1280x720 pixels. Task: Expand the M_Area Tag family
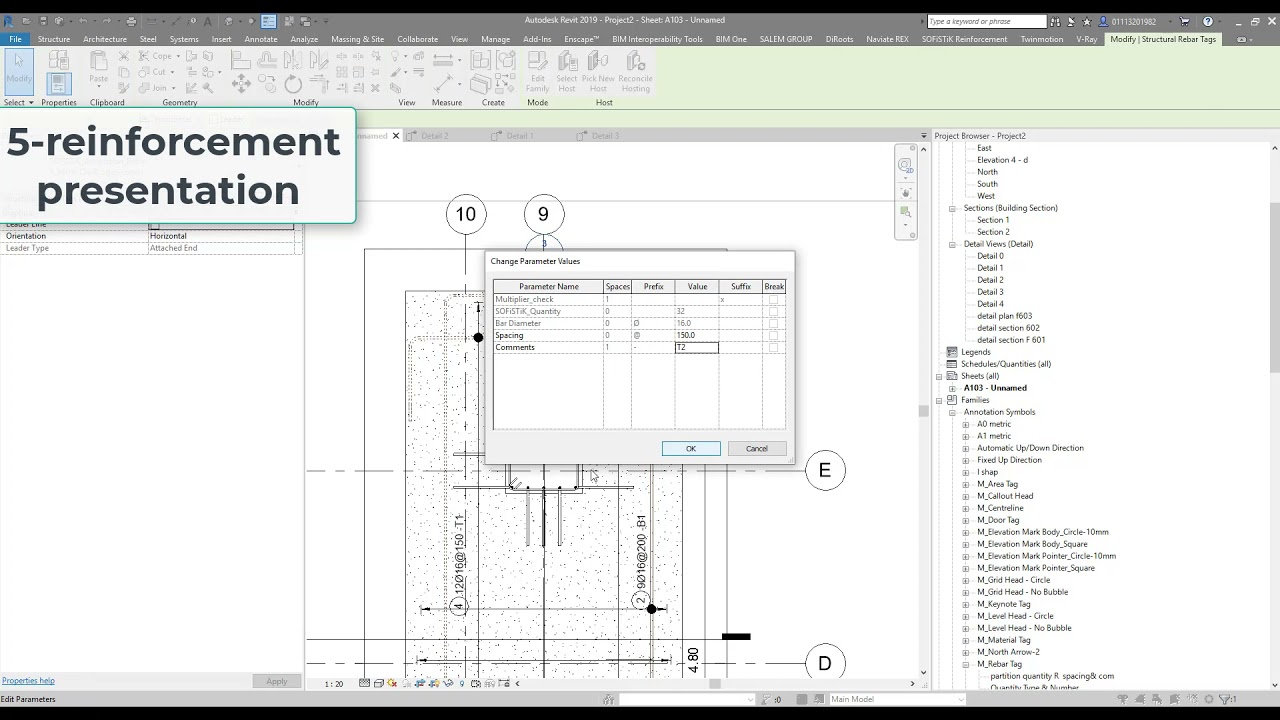(966, 484)
